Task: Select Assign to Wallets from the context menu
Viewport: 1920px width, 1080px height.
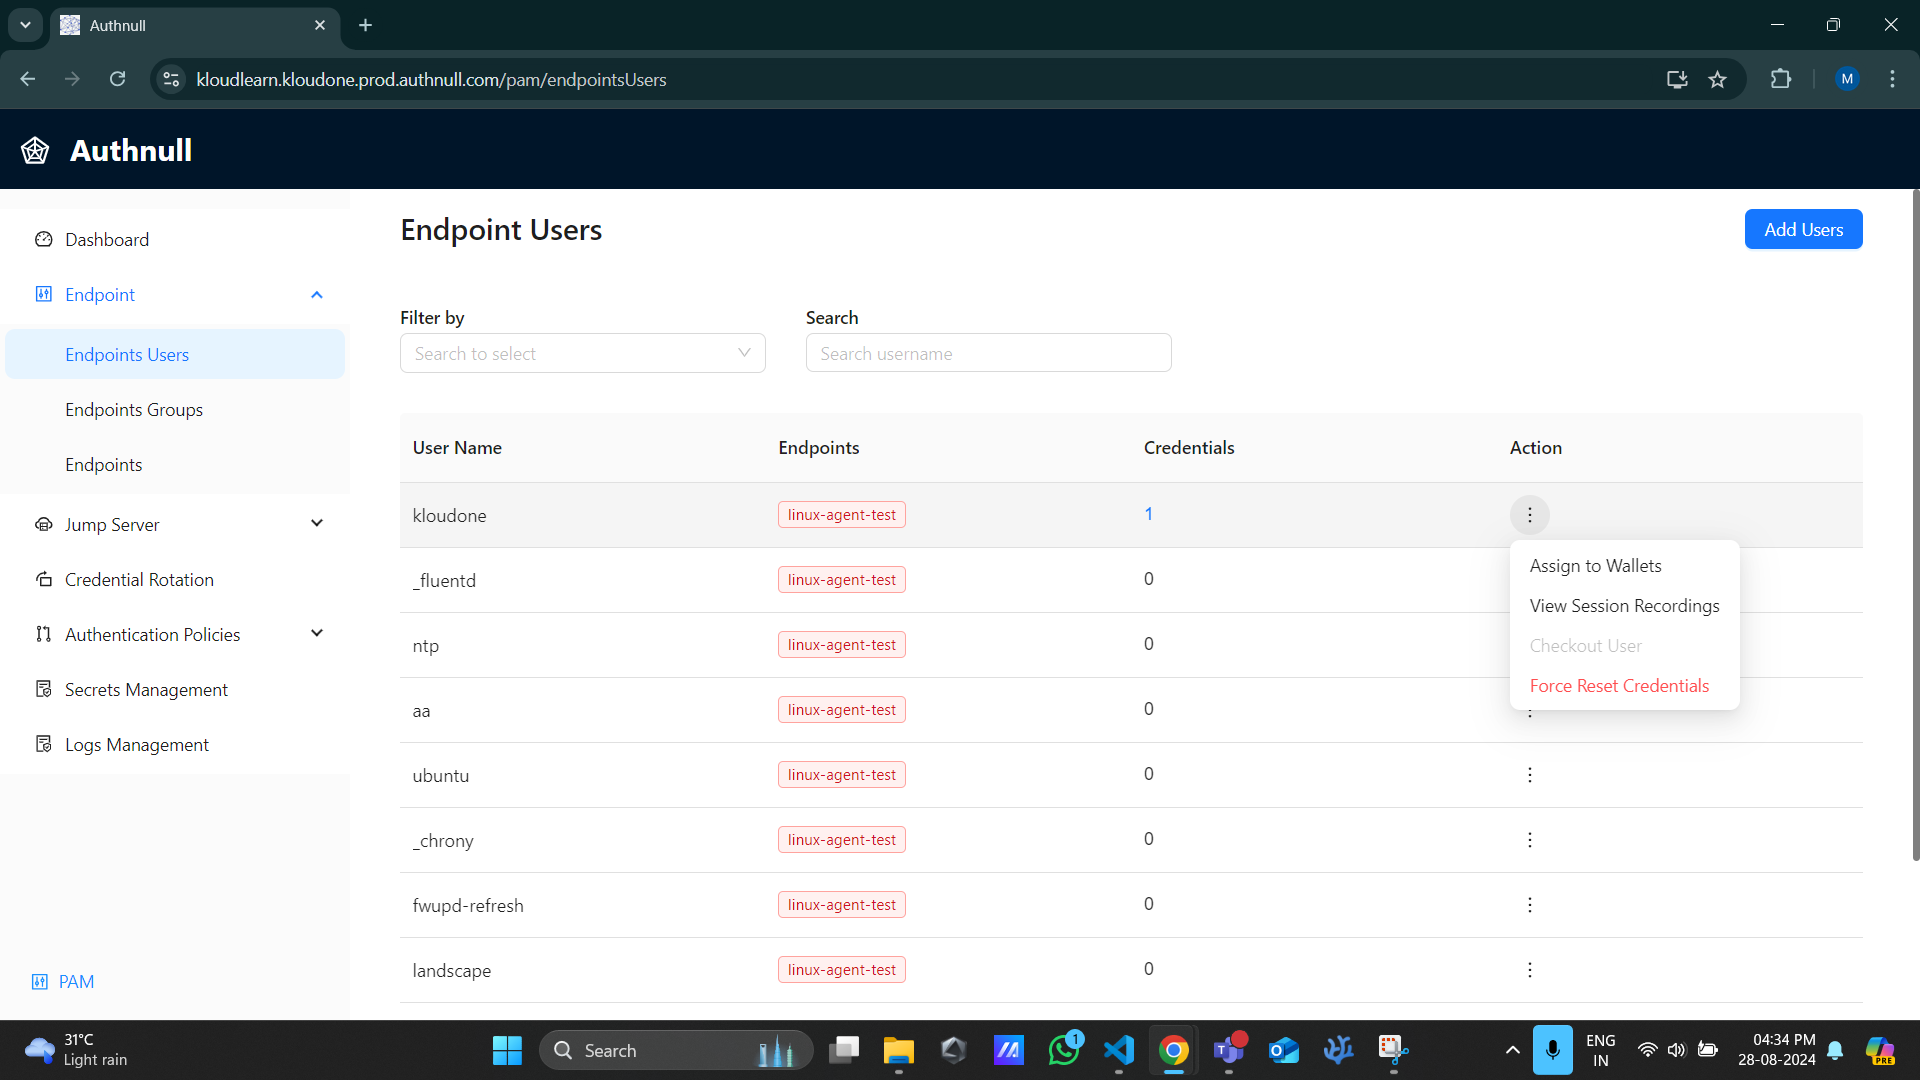Action: coord(1595,565)
